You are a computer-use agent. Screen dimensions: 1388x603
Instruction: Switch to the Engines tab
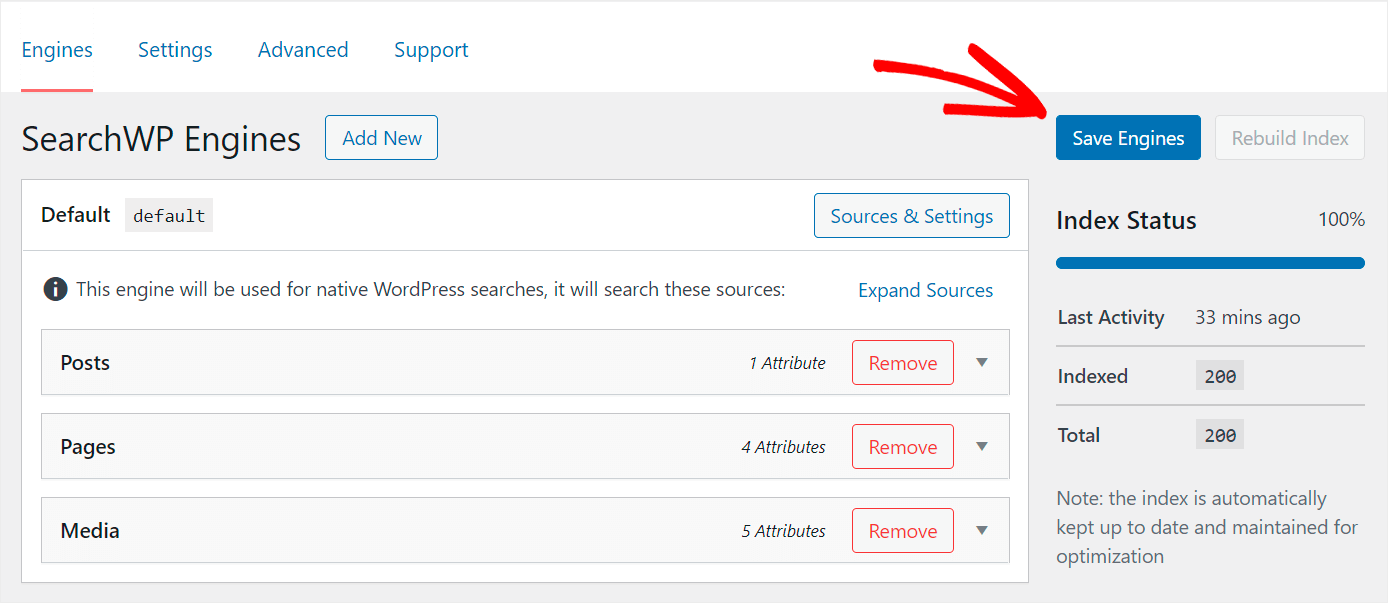[x=57, y=50]
